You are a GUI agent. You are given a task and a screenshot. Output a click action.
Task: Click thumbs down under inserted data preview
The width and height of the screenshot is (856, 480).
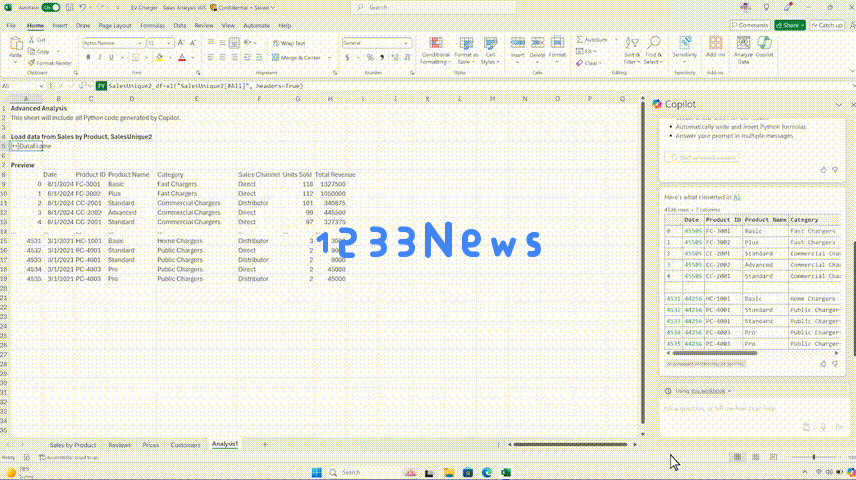click(835, 364)
